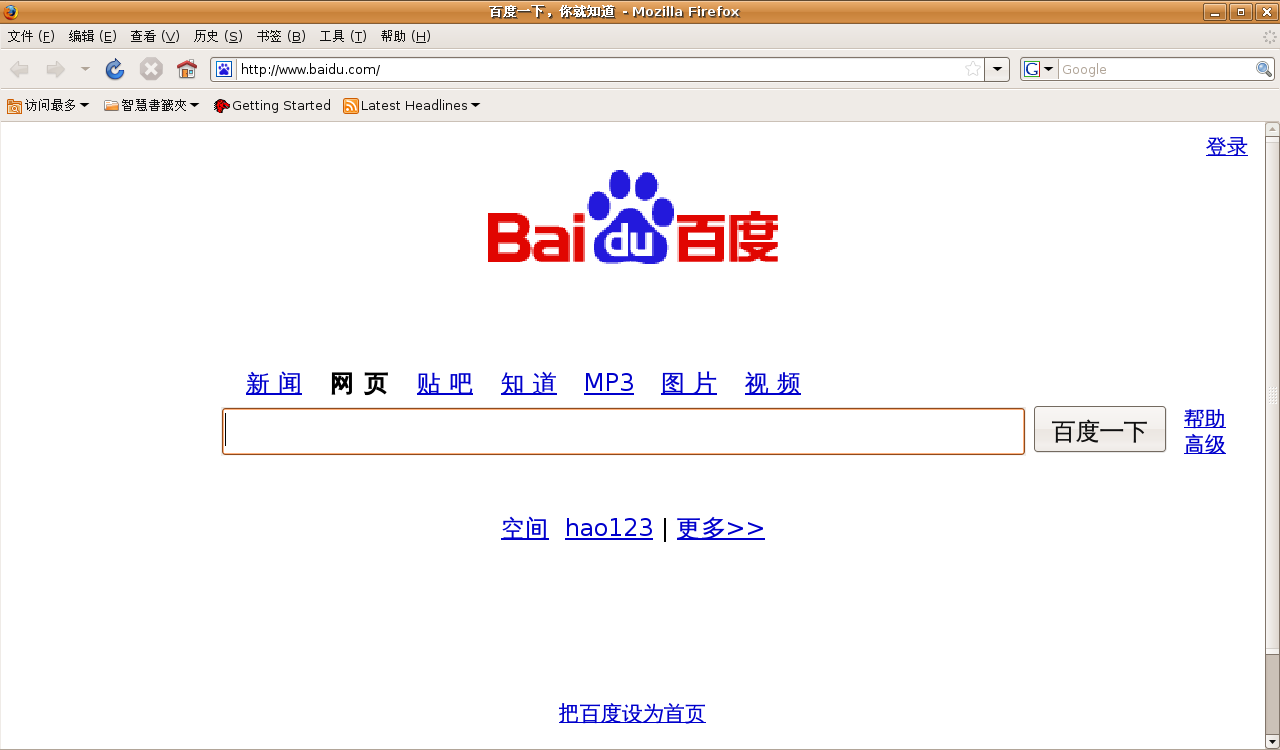Click the Forward navigation arrow
Image resolution: width=1280 pixels, height=750 pixels.
pyautogui.click(x=55, y=69)
